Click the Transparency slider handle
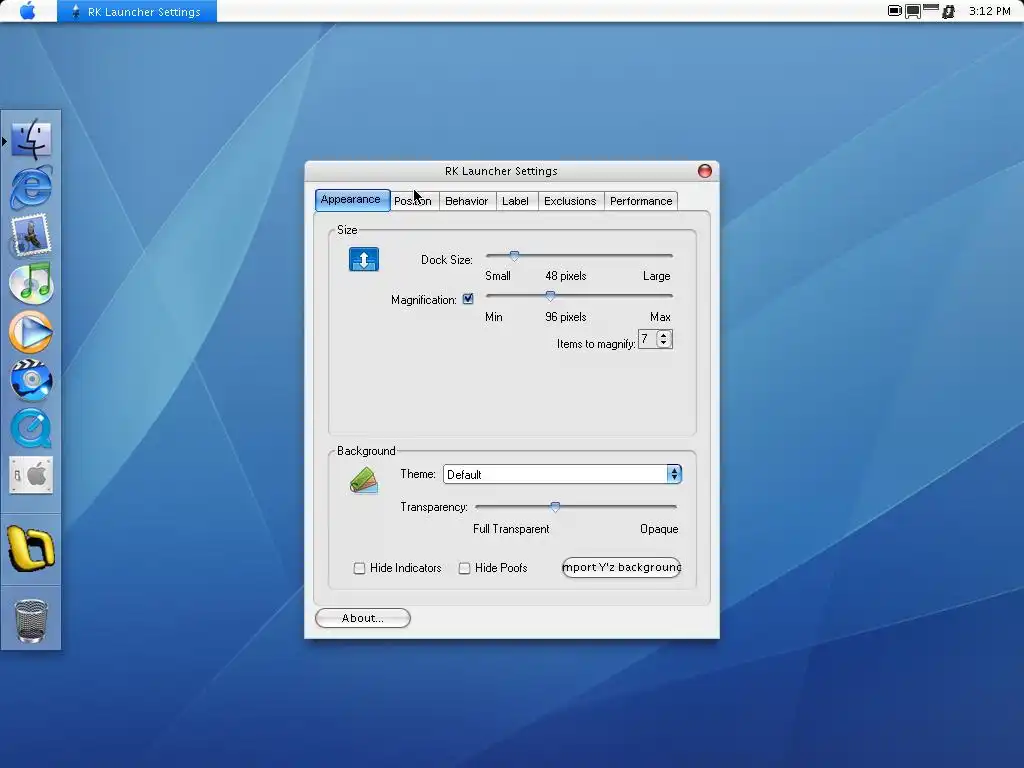The height and width of the screenshot is (768, 1024). pyautogui.click(x=555, y=507)
